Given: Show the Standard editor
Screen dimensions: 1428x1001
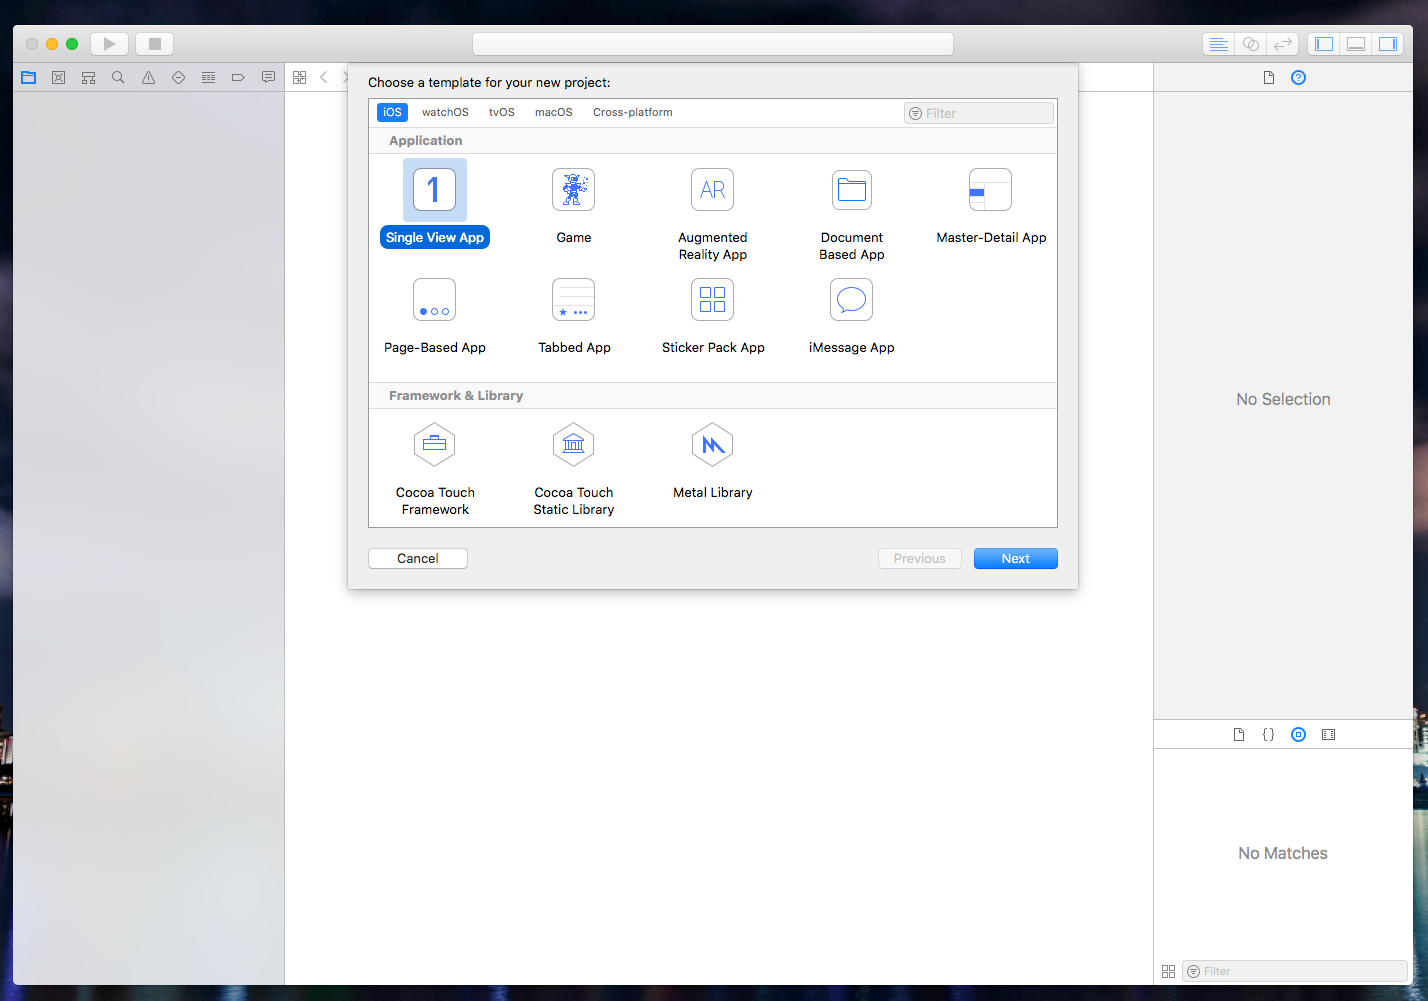Looking at the screenshot, I should [1218, 44].
